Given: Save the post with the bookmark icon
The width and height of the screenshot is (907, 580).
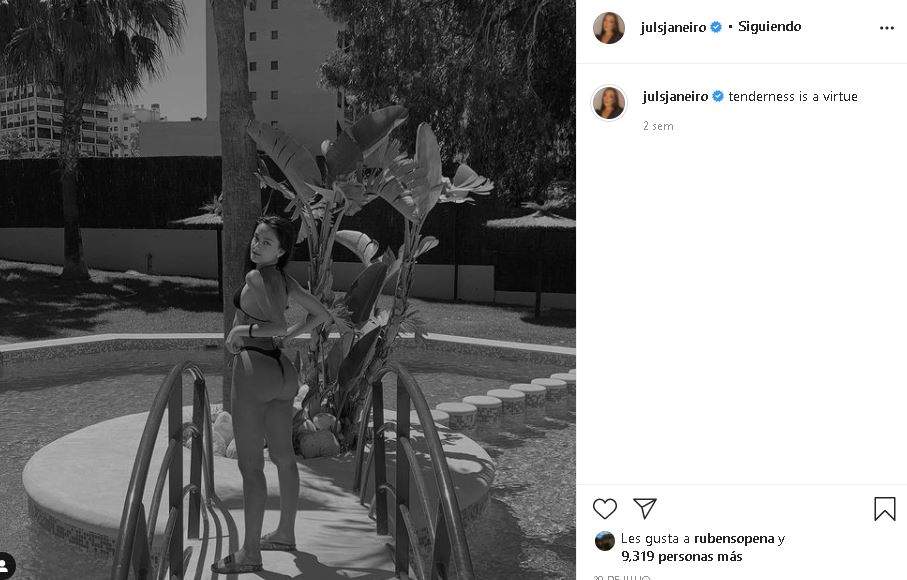Looking at the screenshot, I should point(884,509).
